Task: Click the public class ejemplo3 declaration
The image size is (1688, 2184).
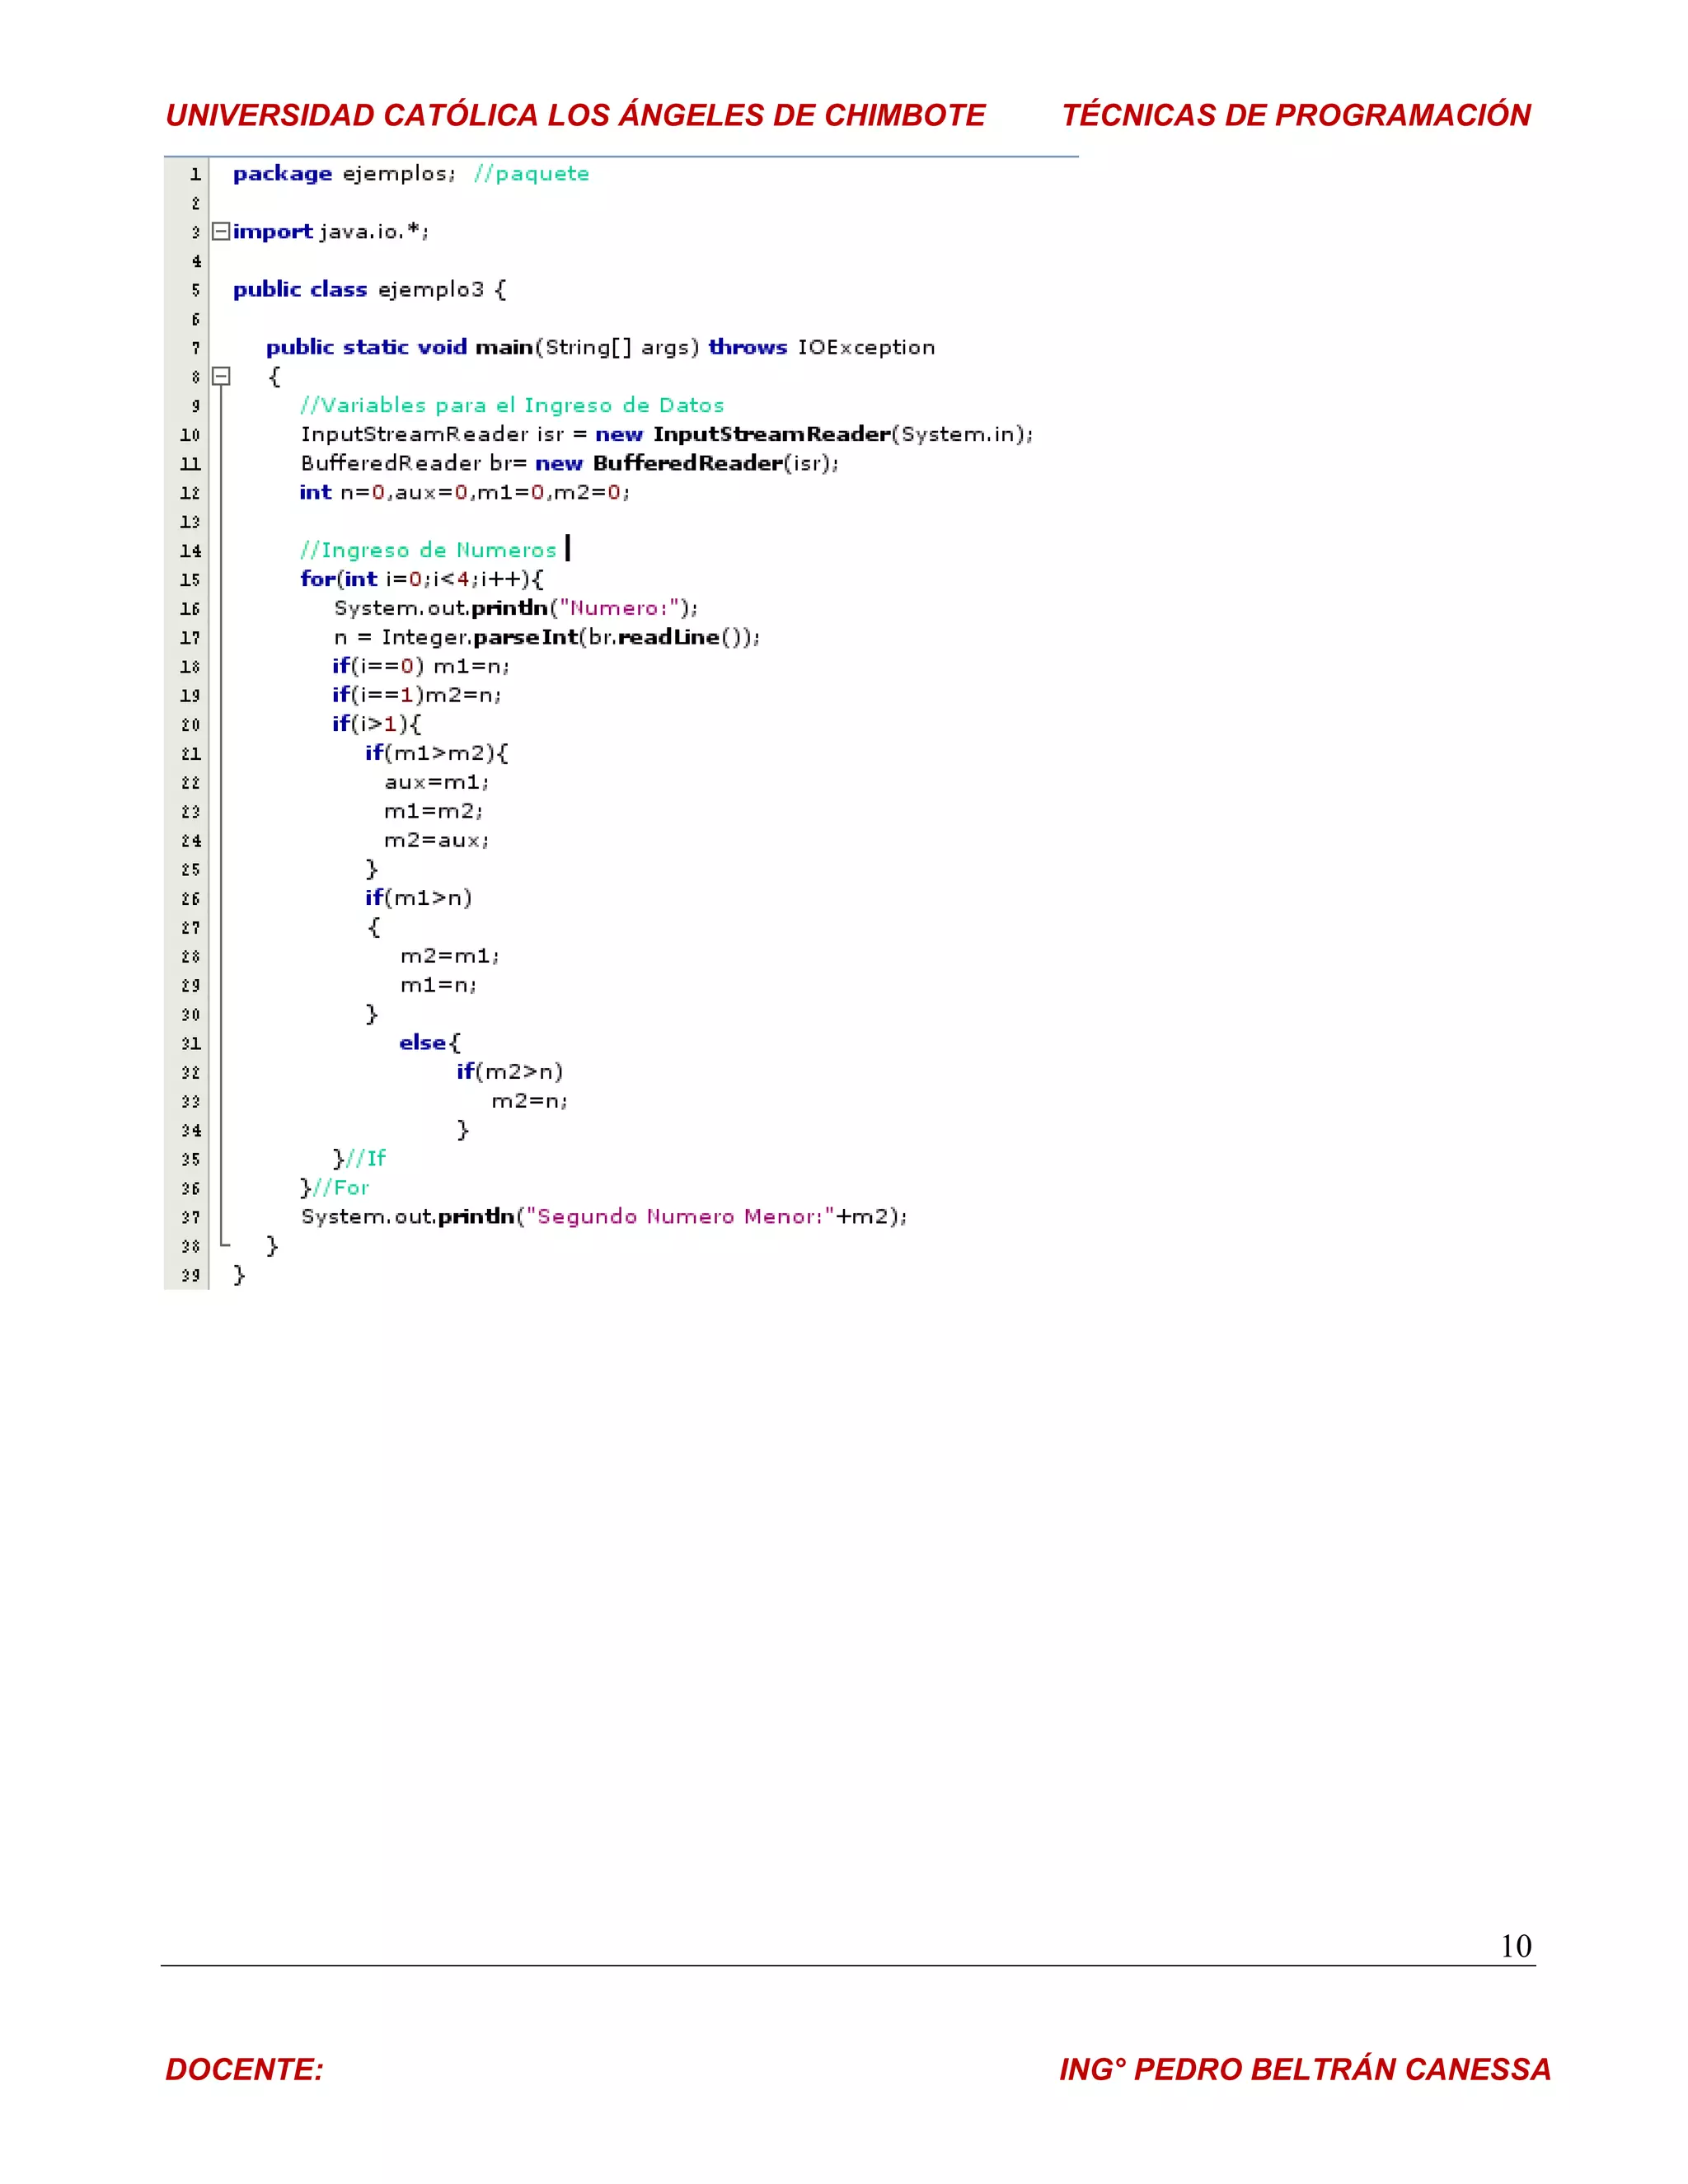Action: click(369, 290)
